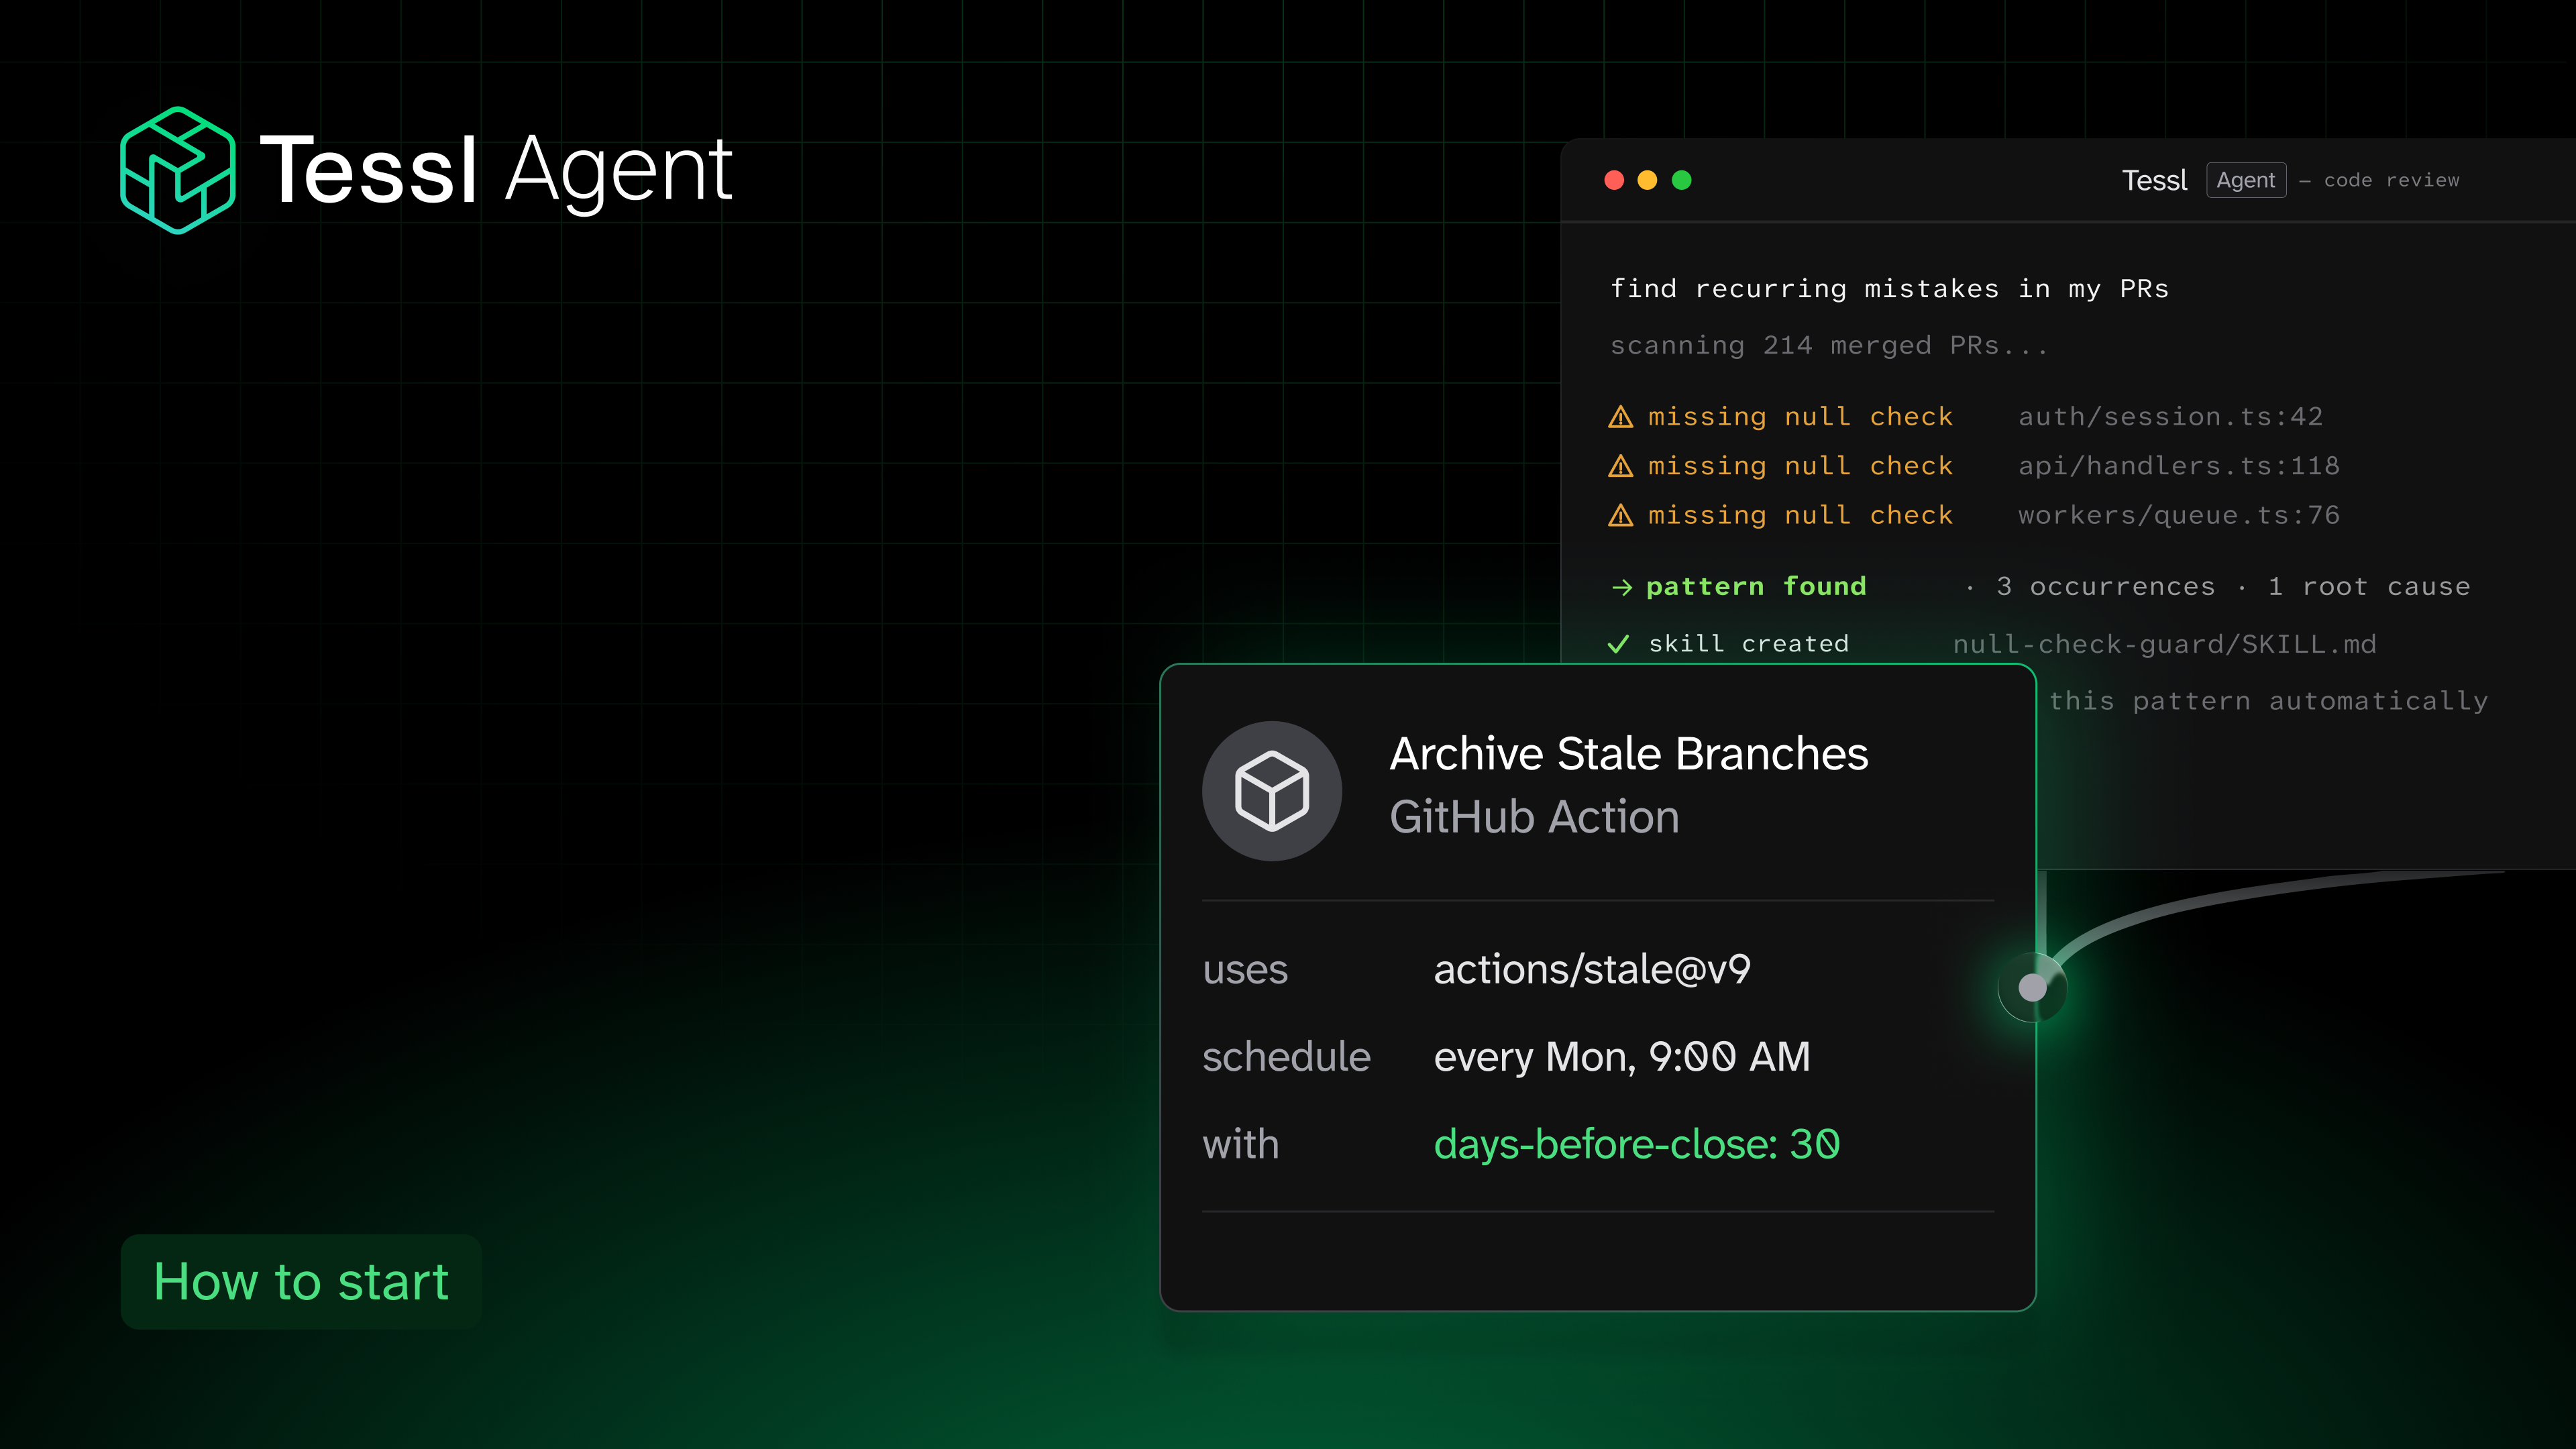Click the every Mon, 9:00 AM value
Image resolution: width=2576 pixels, height=1449 pixels.
1622,1057
